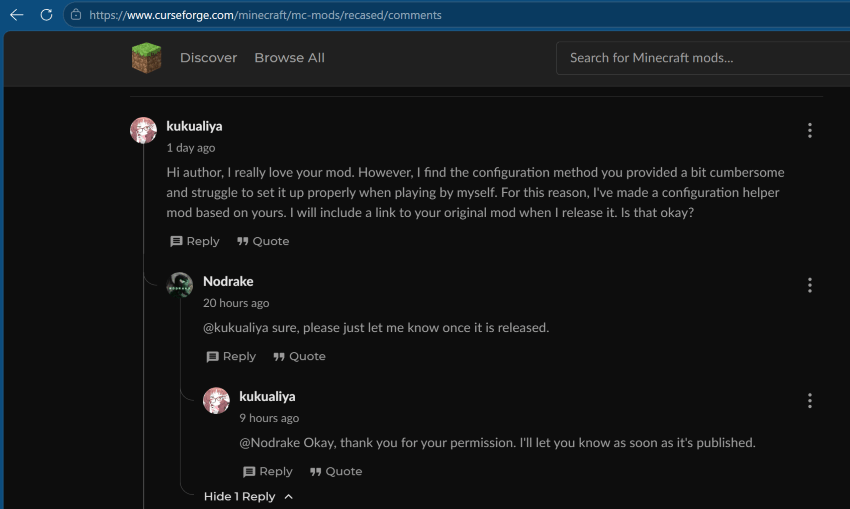Screen dimensions: 850x509
Task: Click the '20 hours ago' timestamp
Action: [236, 303]
